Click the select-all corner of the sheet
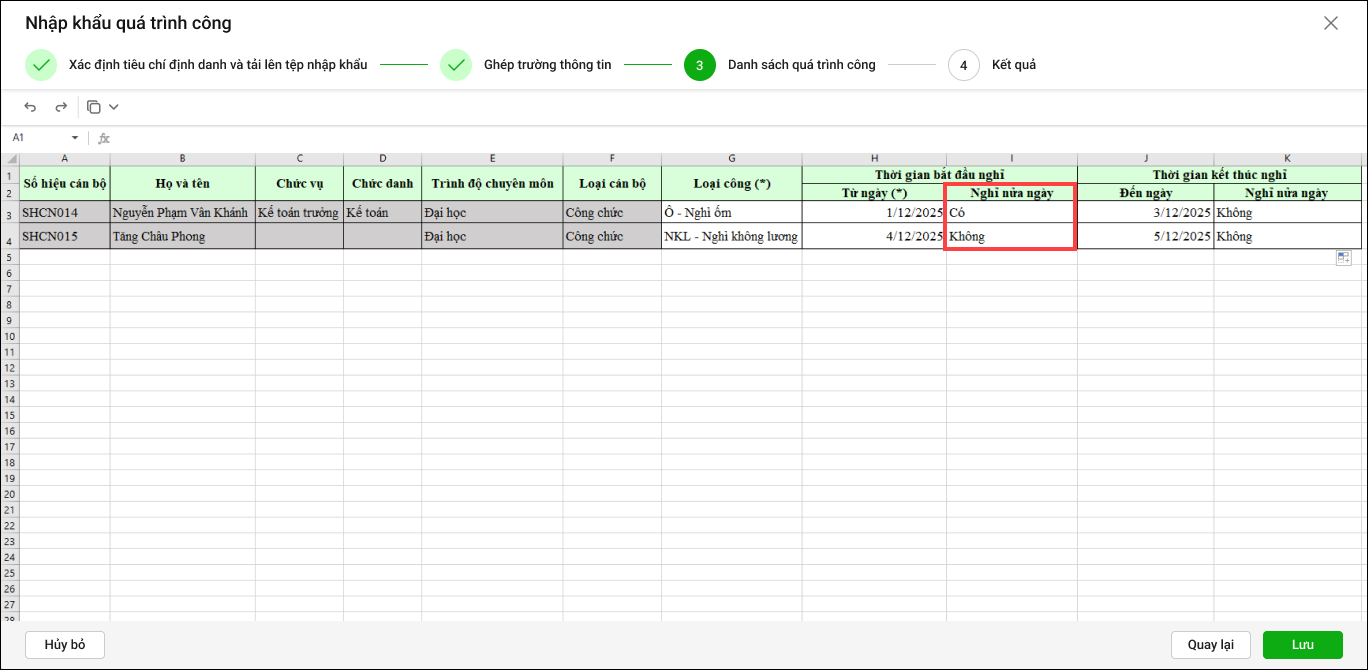Viewport: 1368px width, 670px height. pyautogui.click(x=10, y=159)
